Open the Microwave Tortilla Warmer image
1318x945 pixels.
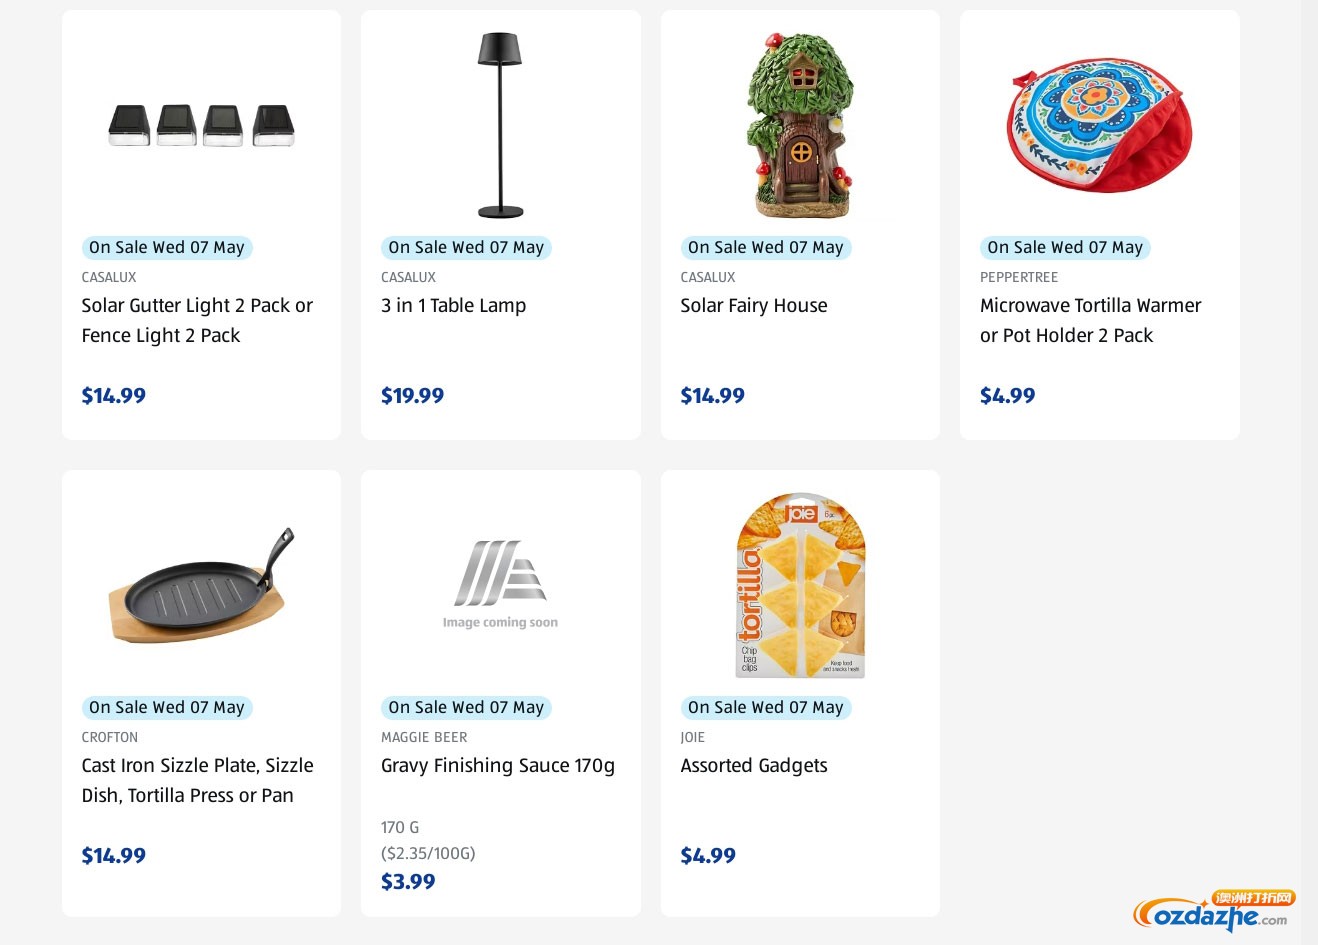pyautogui.click(x=1099, y=124)
